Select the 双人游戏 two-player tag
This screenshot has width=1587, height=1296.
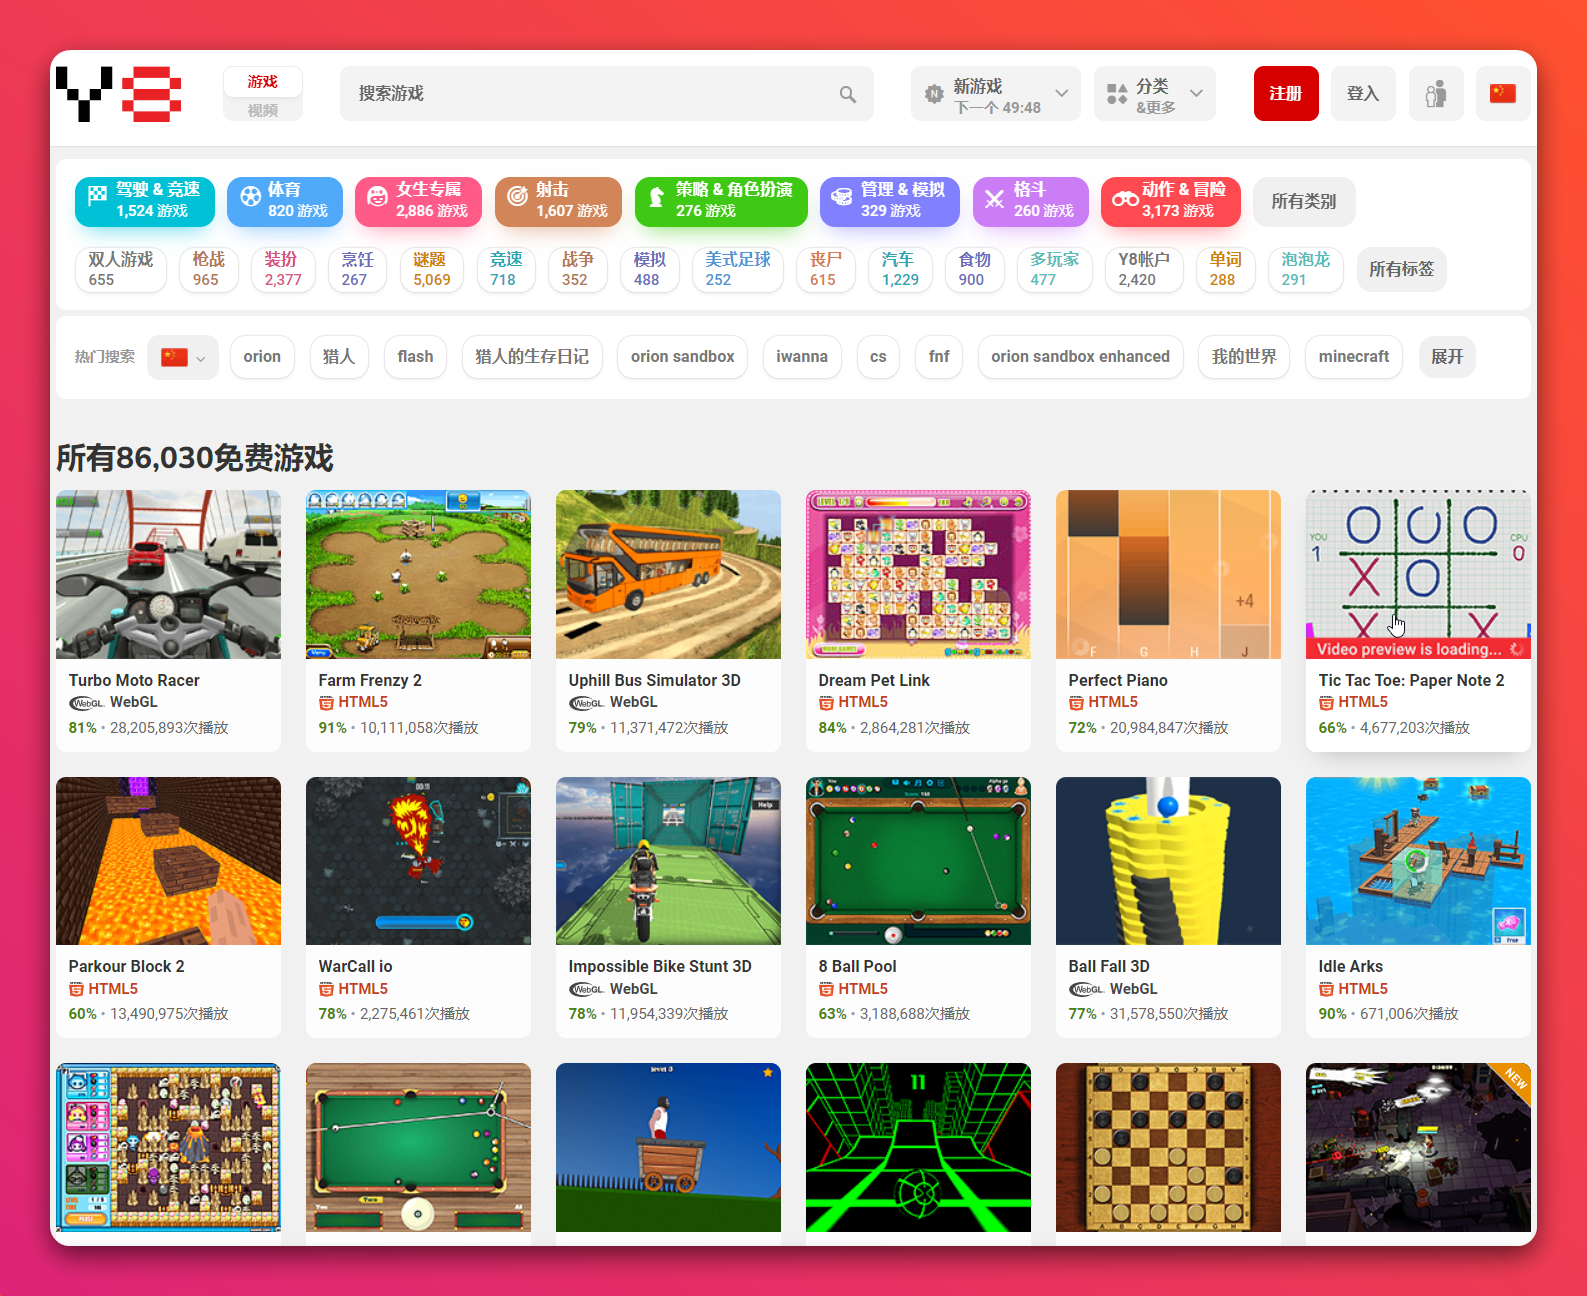(120, 269)
